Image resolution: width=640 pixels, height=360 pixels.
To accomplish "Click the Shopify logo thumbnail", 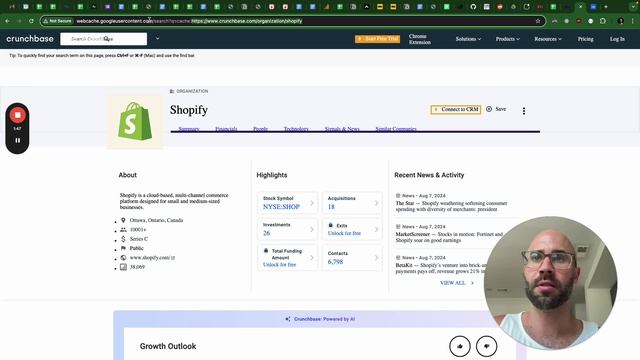I will coord(135,122).
